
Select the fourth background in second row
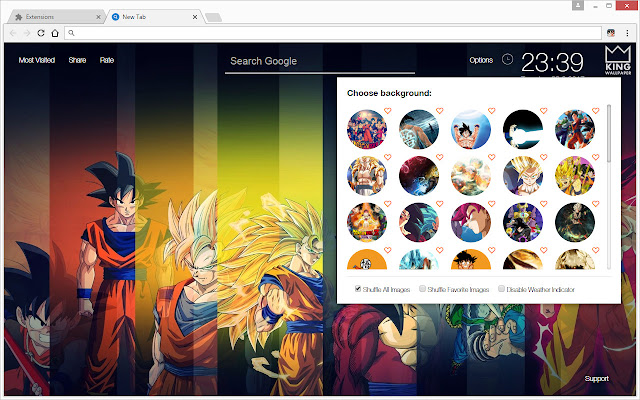(523, 176)
